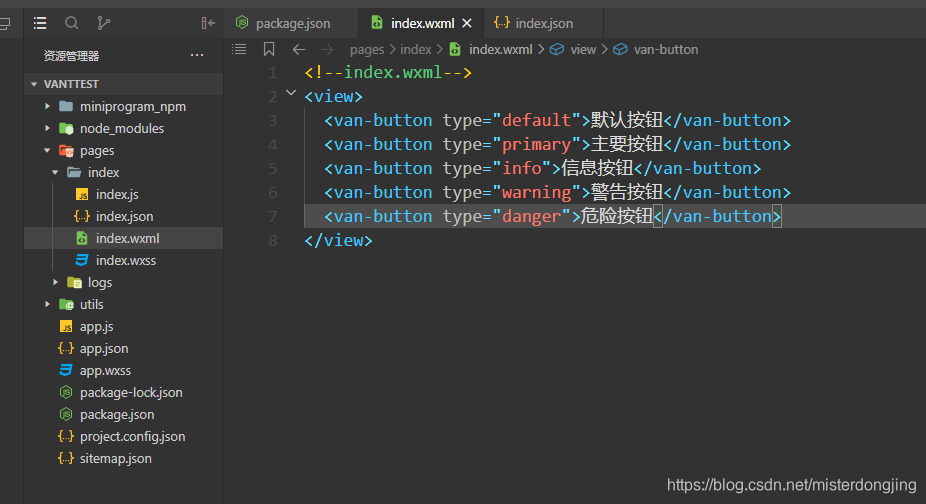Click the comment text index.wxml on line 1
This screenshot has height=504, width=926.
(x=393, y=72)
